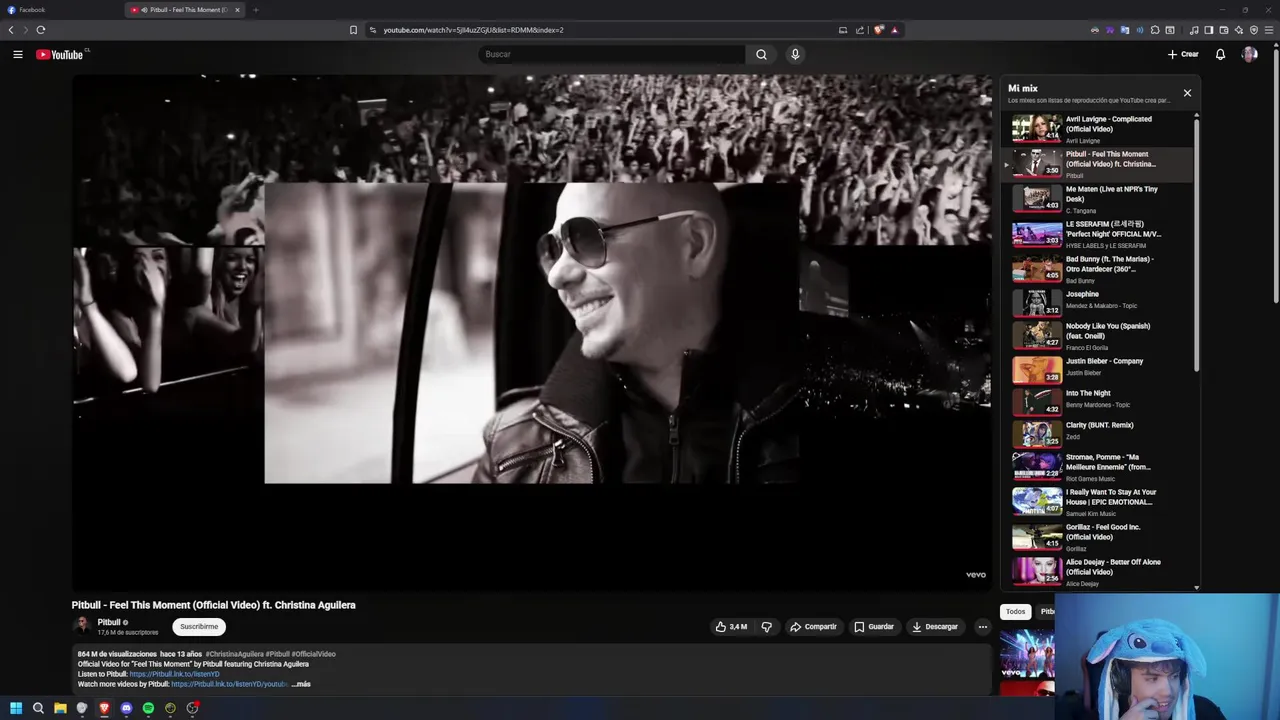Click the video player frame

(x=532, y=333)
